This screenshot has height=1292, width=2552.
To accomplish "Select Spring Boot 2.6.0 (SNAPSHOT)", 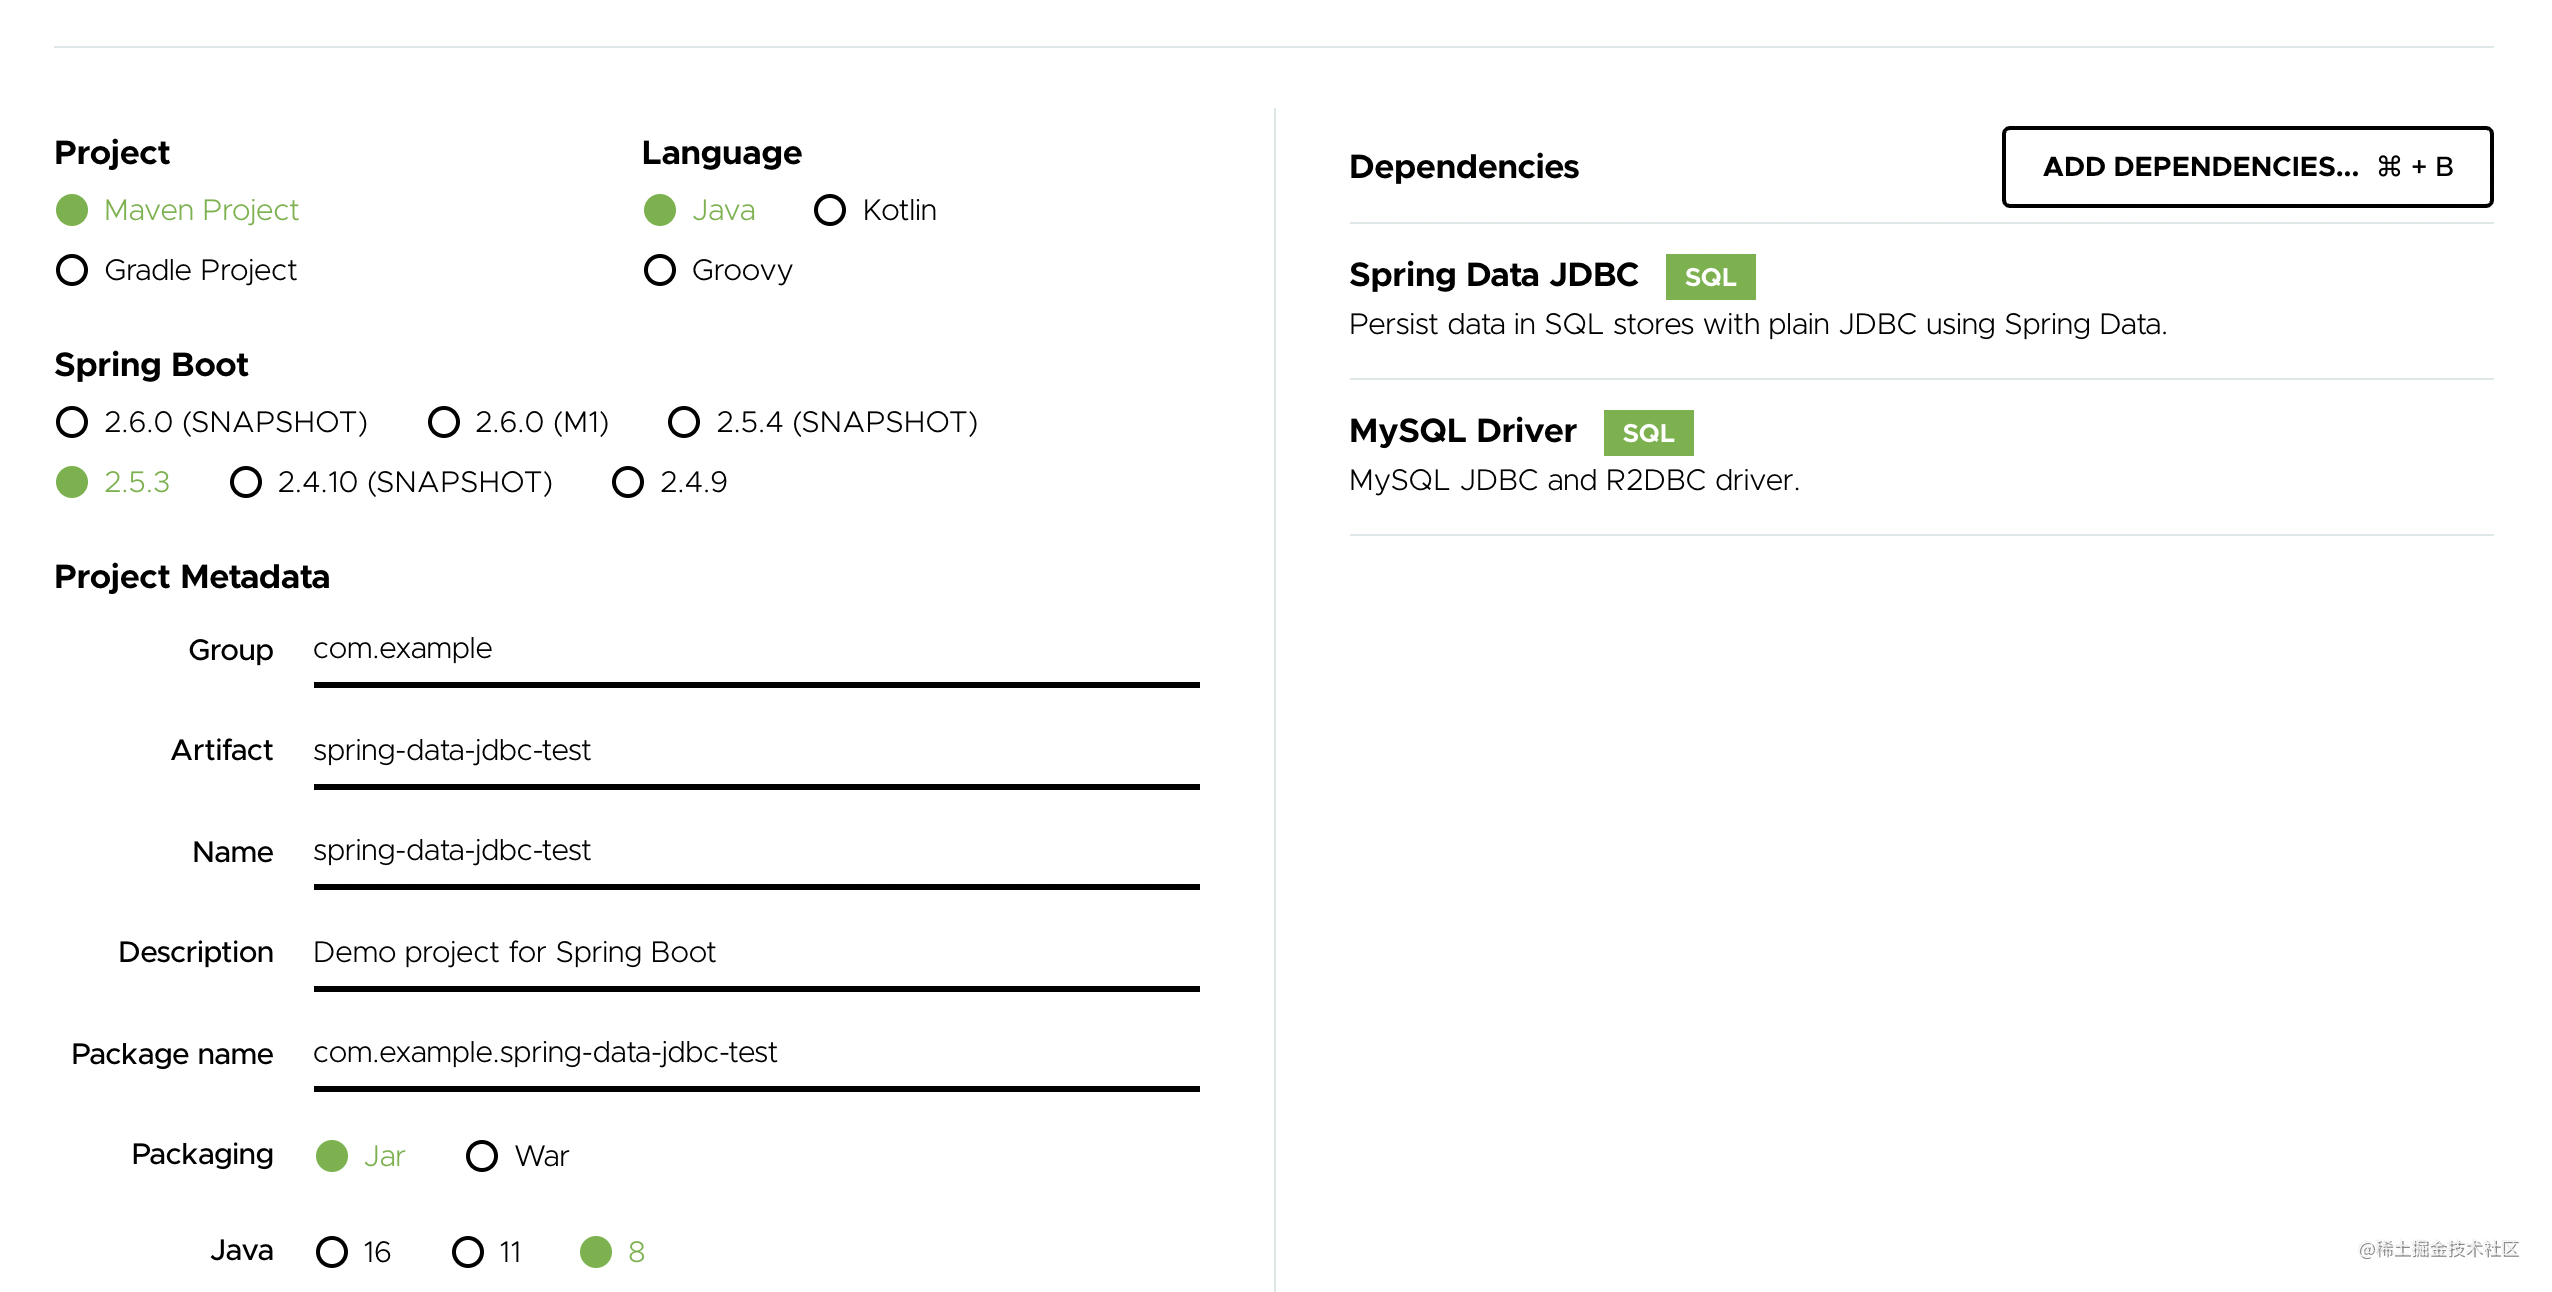I will (72, 422).
